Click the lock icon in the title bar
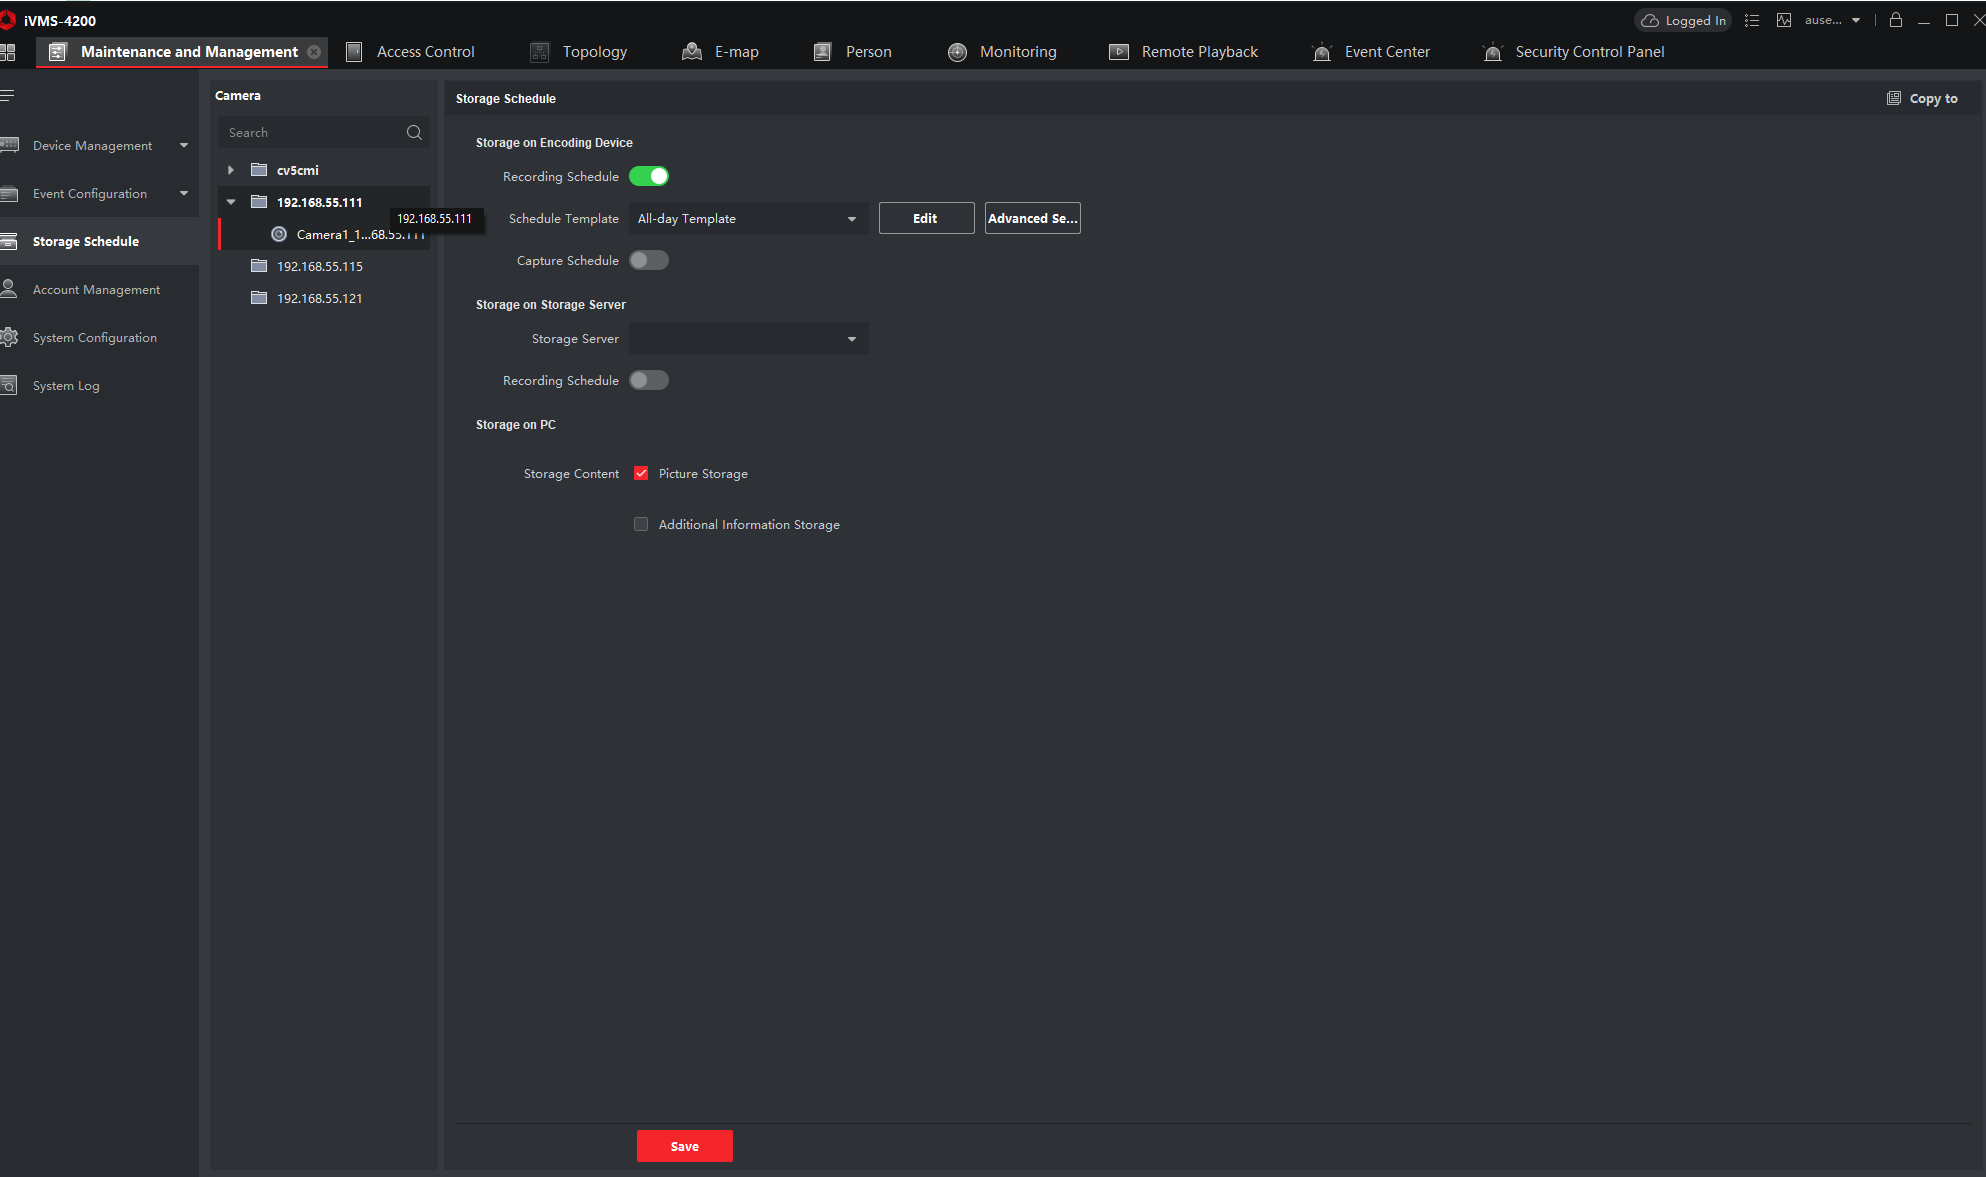This screenshot has width=1986, height=1177. point(1895,20)
